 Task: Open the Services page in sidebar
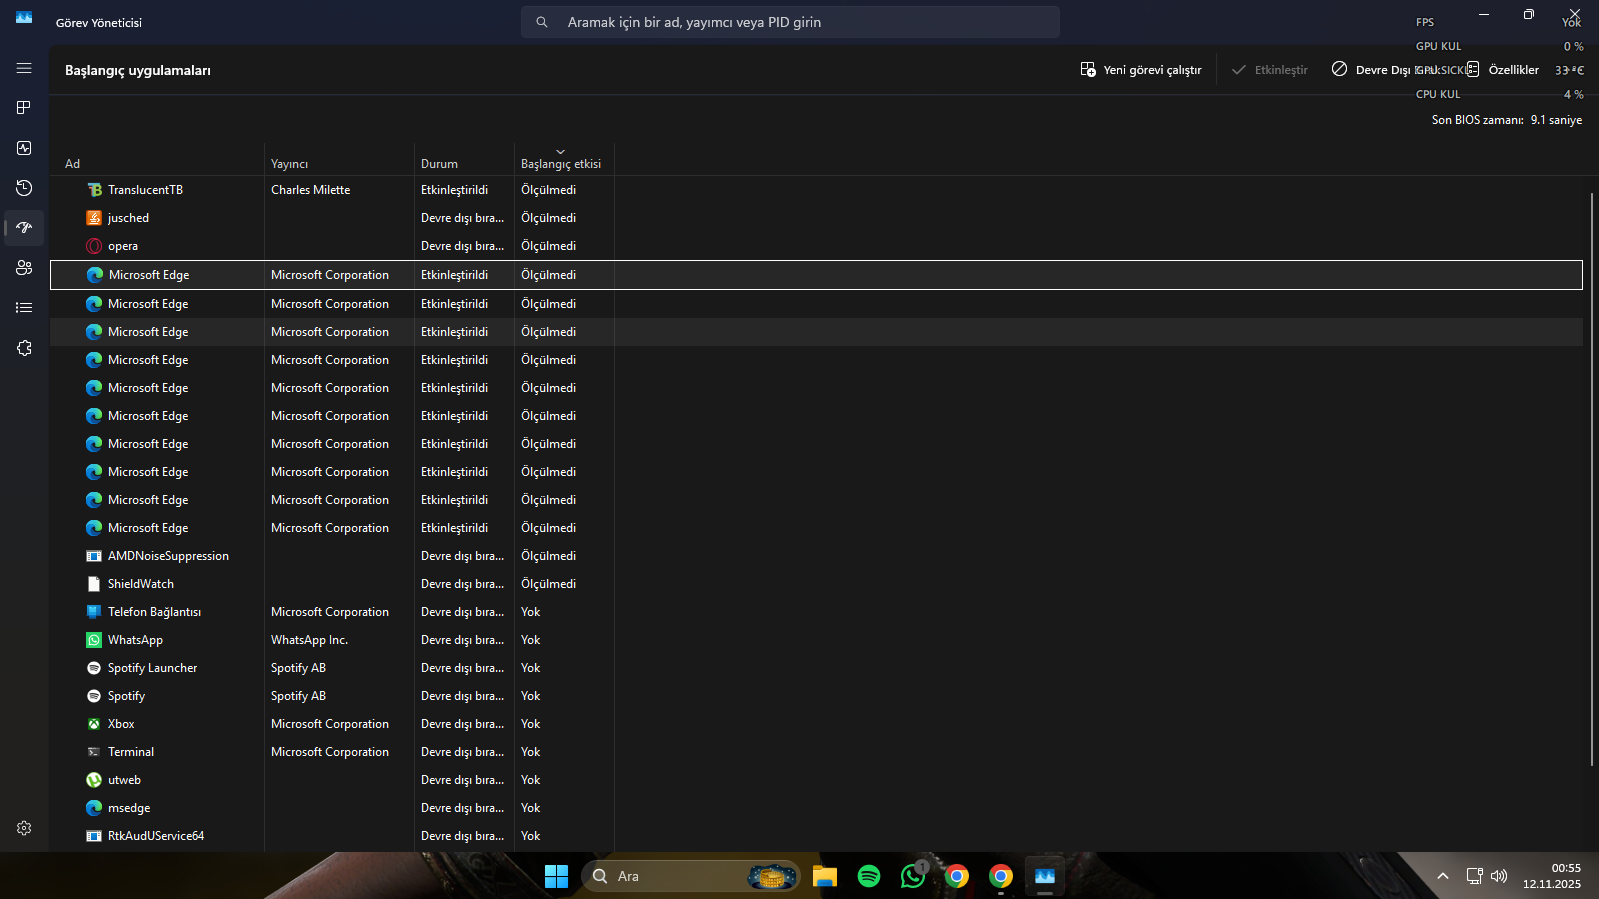[x=24, y=348]
